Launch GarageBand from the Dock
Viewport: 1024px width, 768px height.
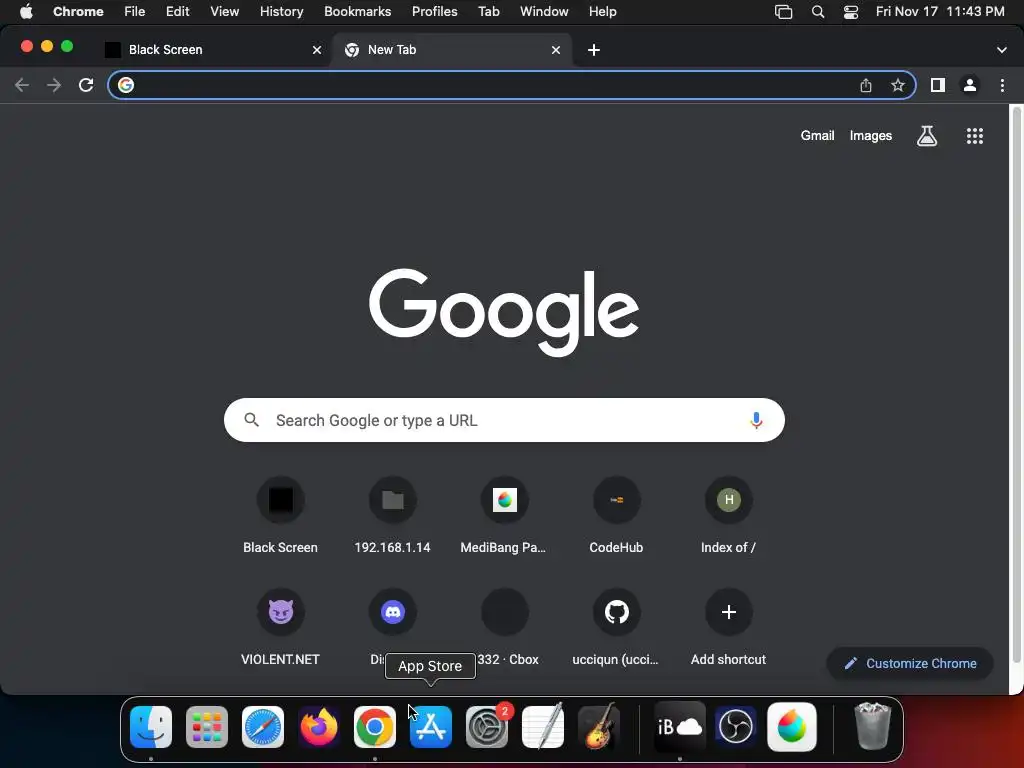[x=599, y=727]
